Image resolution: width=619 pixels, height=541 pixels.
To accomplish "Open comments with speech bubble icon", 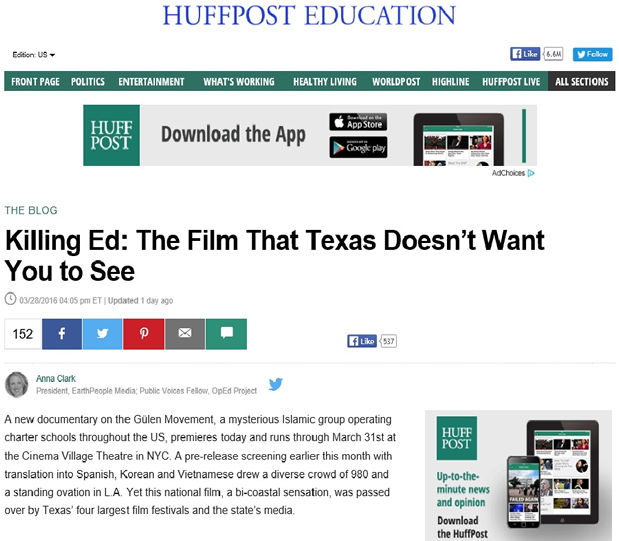I will coord(227,334).
